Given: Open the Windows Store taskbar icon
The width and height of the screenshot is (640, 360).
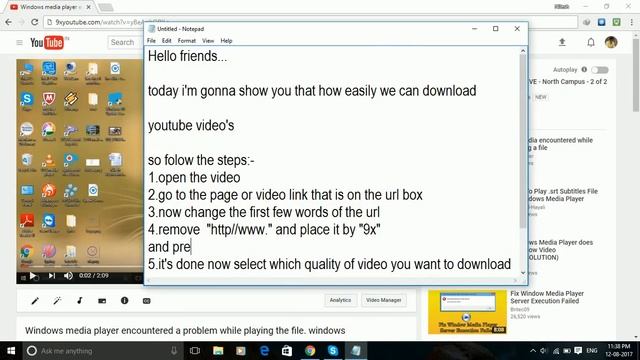Looking at the screenshot, I should click(x=287, y=351).
